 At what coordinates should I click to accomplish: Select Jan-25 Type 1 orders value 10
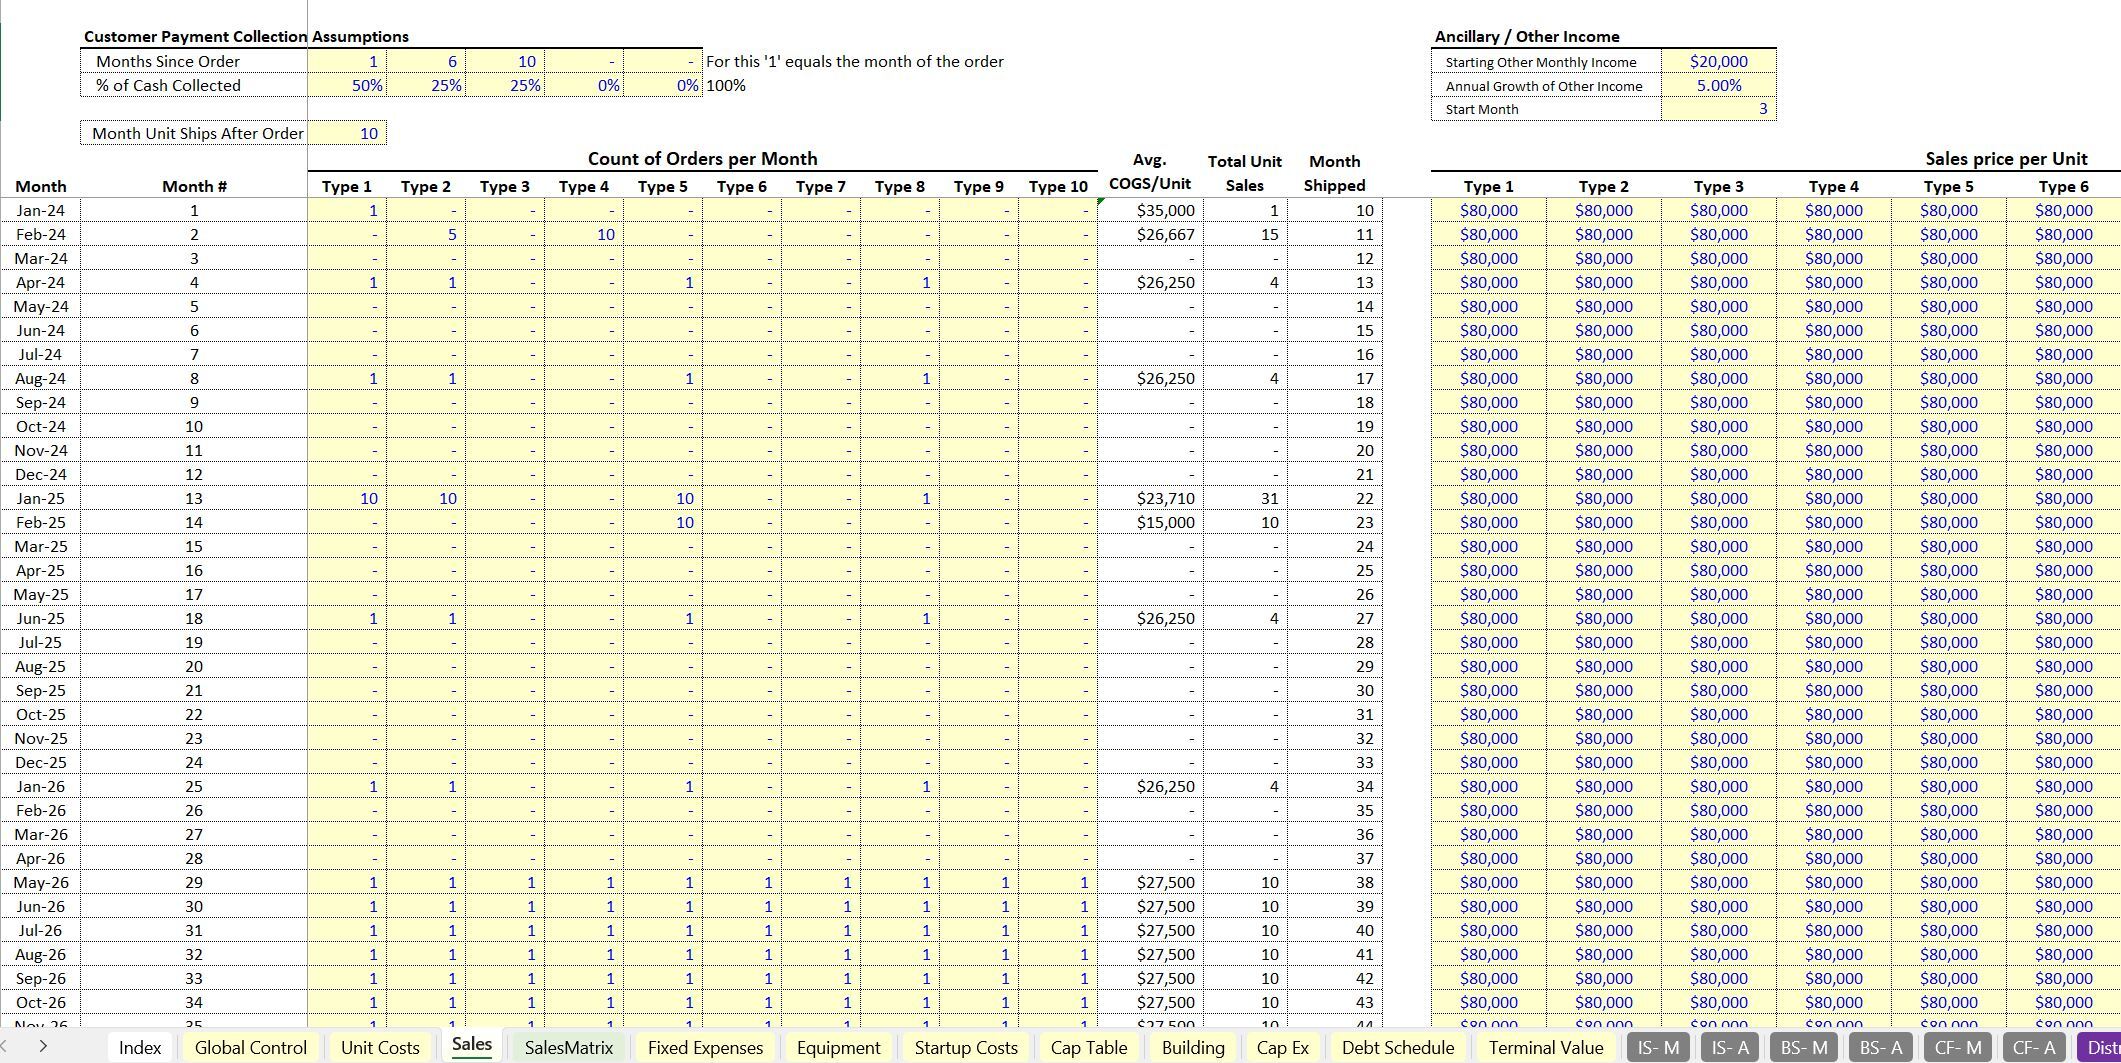point(347,498)
